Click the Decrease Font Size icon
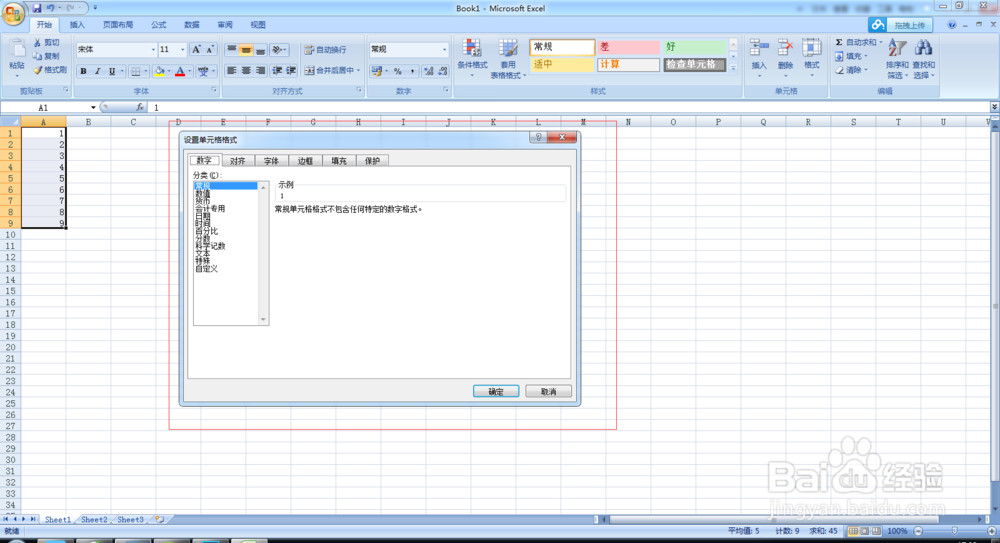Screen dimensions: 1000x543 210,50
